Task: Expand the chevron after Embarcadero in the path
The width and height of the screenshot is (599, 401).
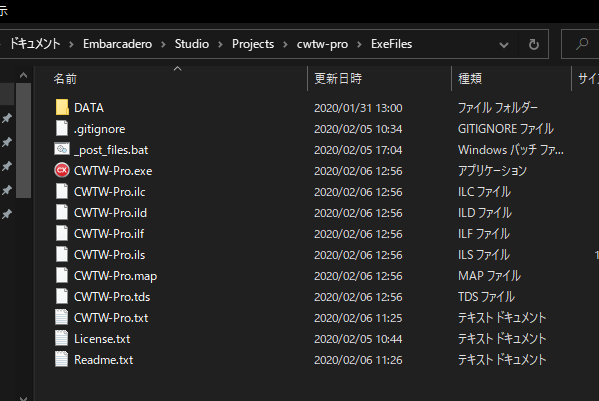Action: [x=164, y=44]
